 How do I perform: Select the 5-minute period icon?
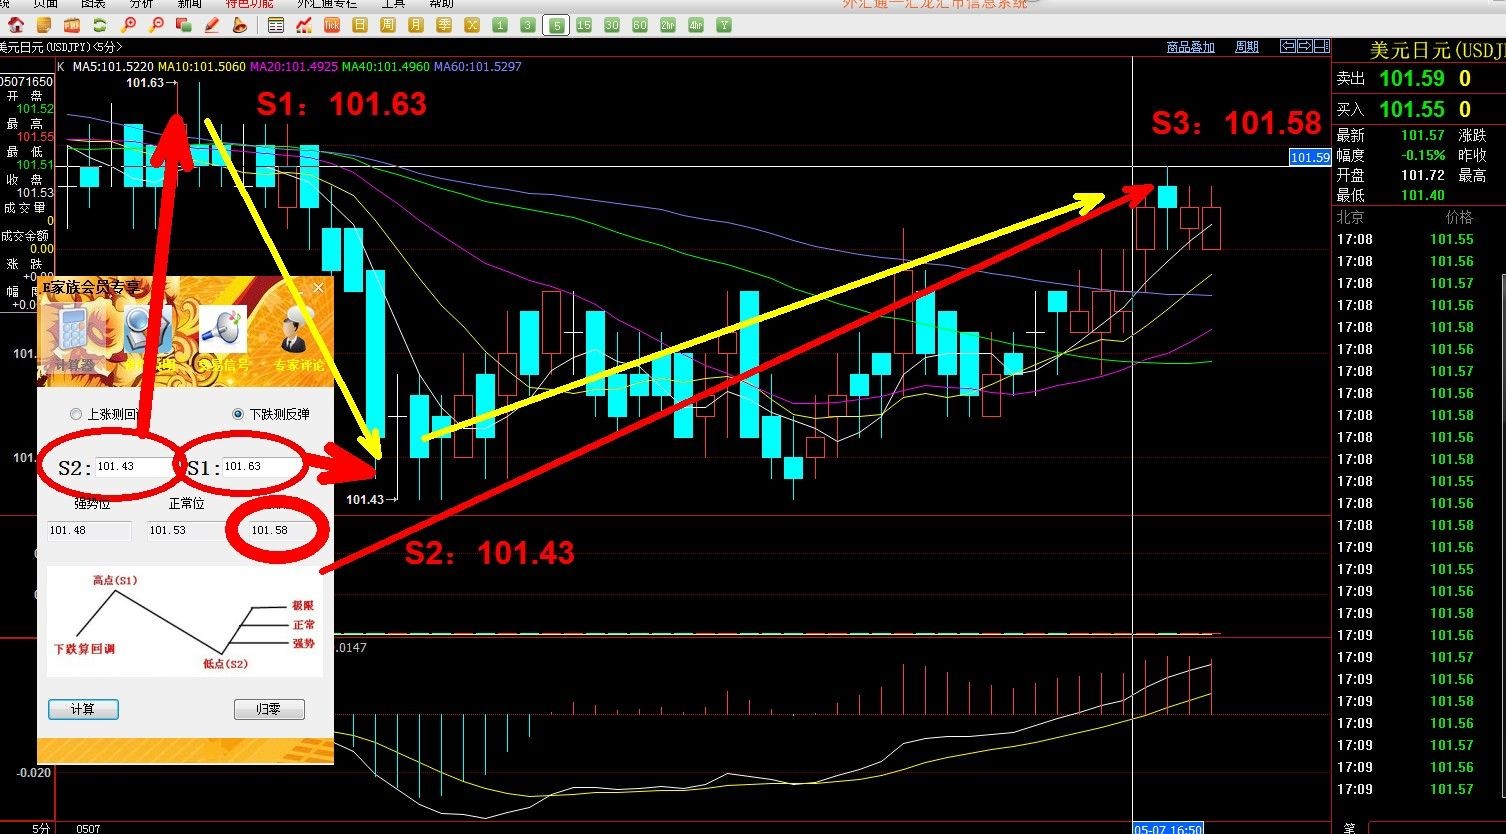pos(556,25)
